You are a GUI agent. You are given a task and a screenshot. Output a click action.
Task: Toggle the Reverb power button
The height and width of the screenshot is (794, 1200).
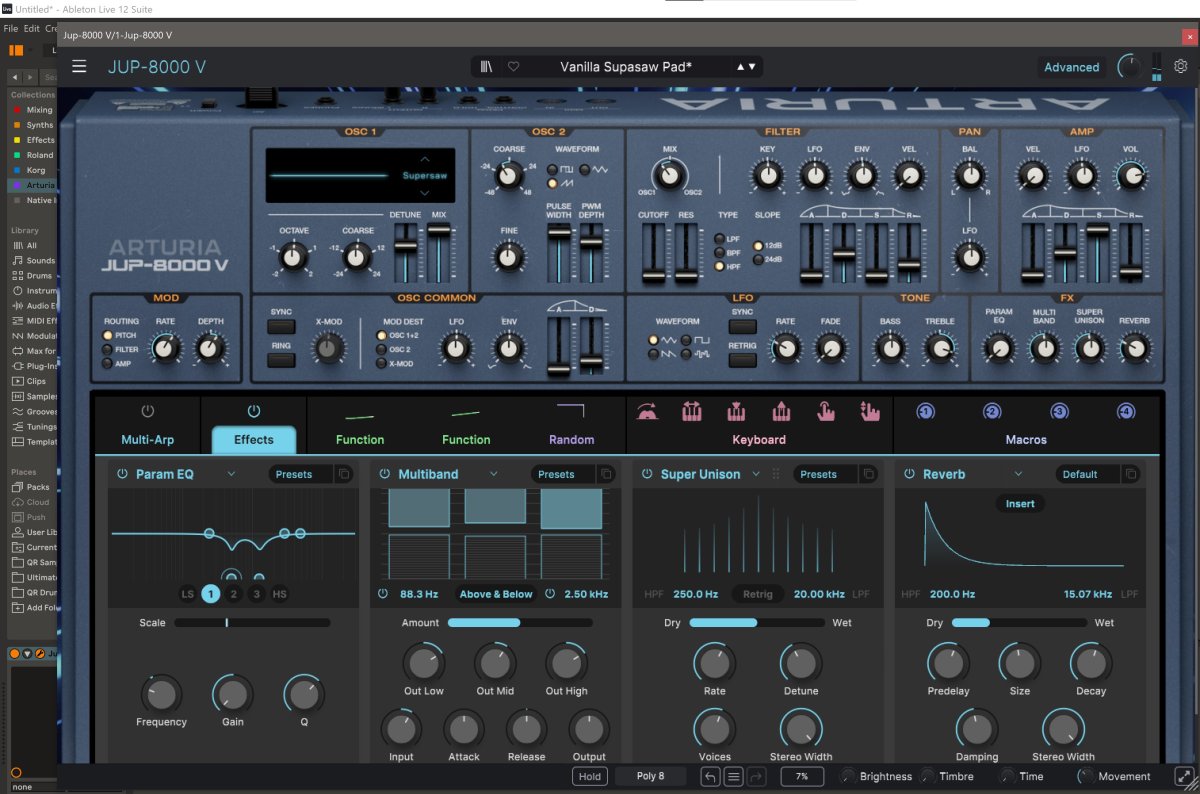(909, 474)
